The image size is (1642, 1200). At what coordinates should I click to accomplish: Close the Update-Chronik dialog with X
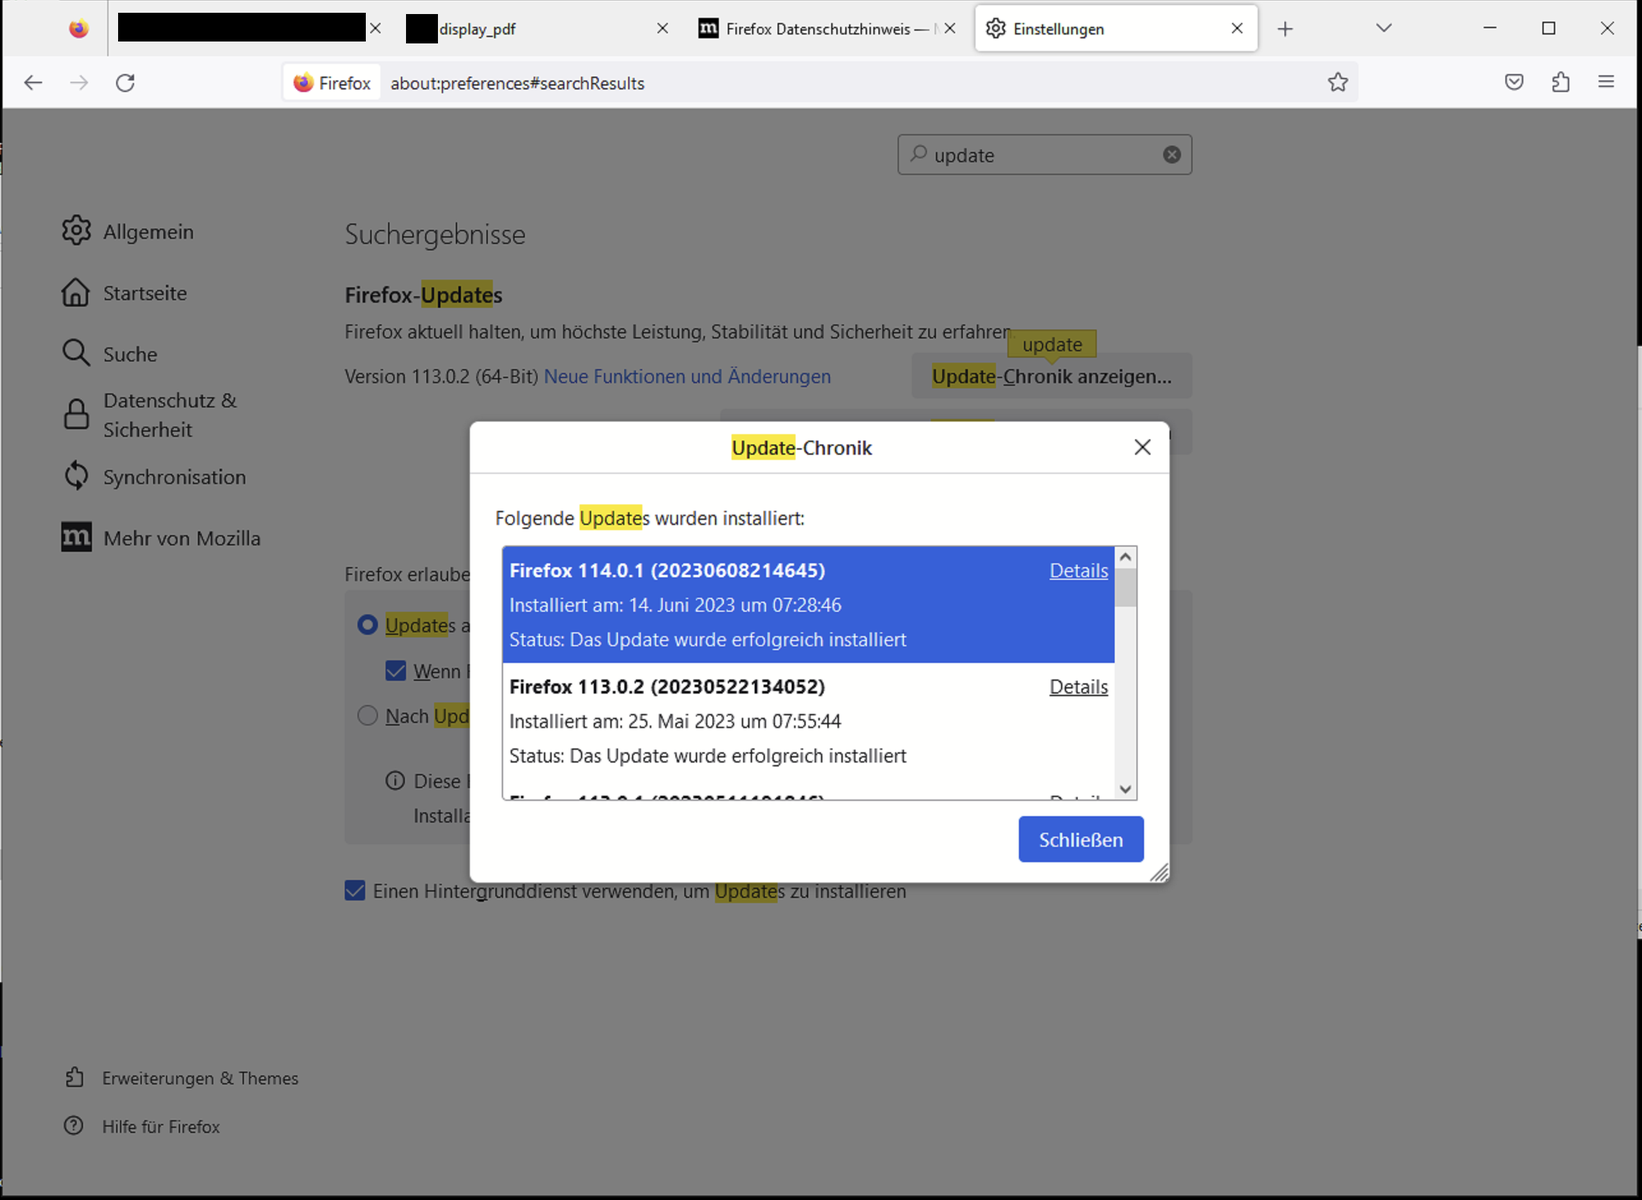(x=1142, y=448)
